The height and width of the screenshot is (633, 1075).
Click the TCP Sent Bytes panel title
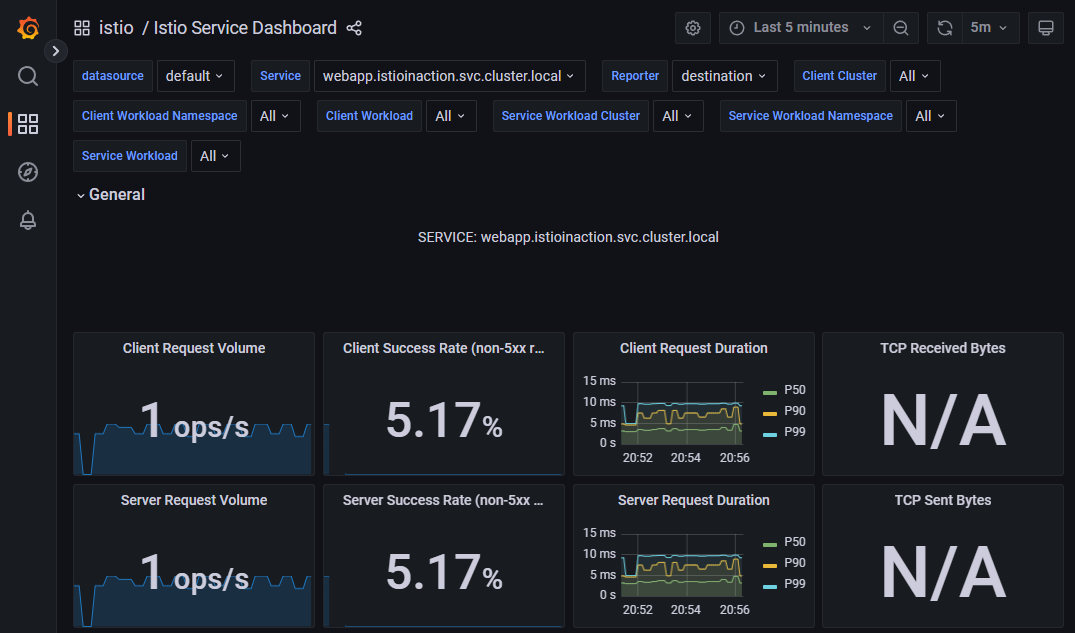point(943,501)
